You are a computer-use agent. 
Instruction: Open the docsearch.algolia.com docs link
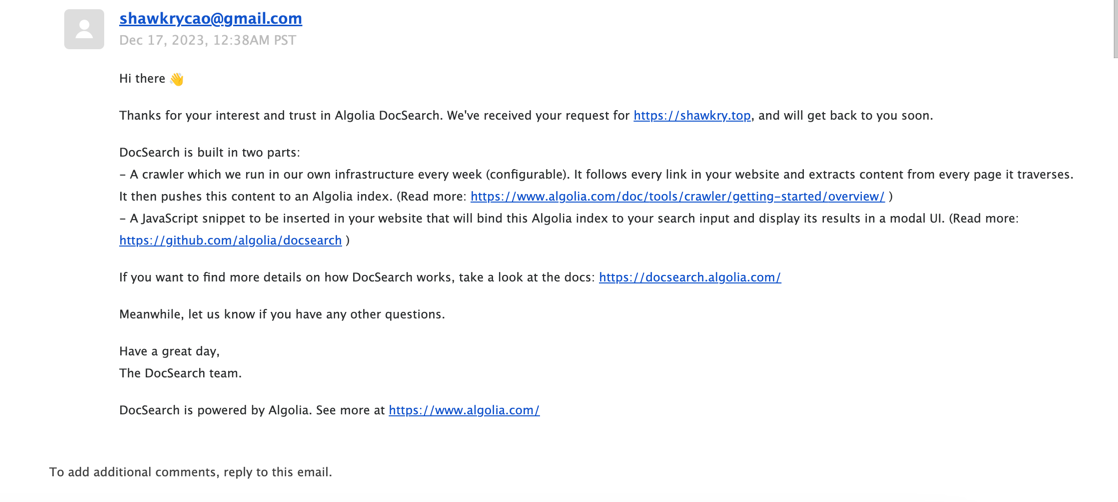tap(690, 277)
